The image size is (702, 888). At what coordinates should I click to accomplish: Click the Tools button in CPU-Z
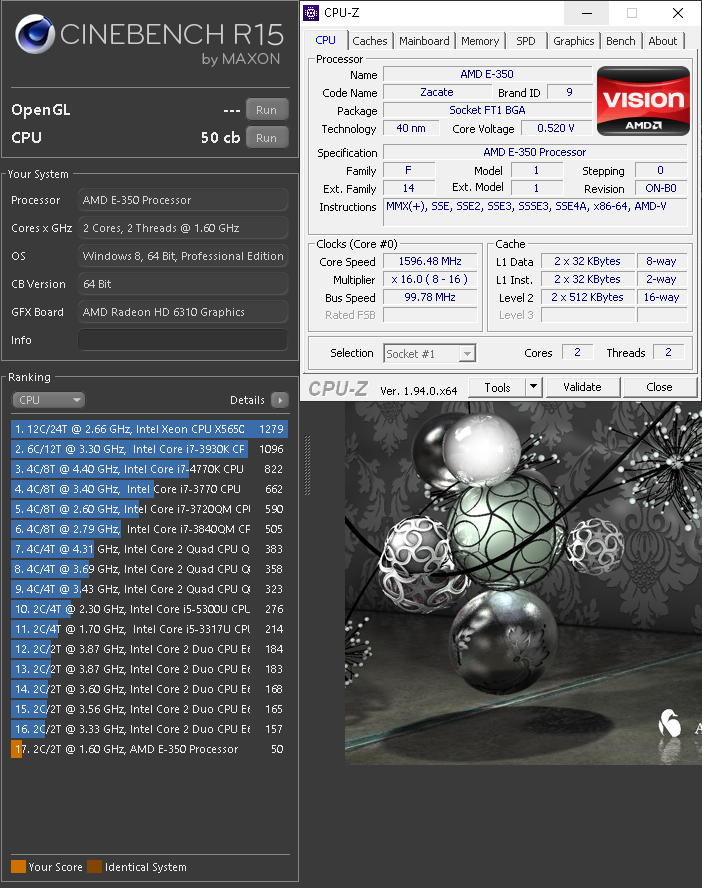497,387
